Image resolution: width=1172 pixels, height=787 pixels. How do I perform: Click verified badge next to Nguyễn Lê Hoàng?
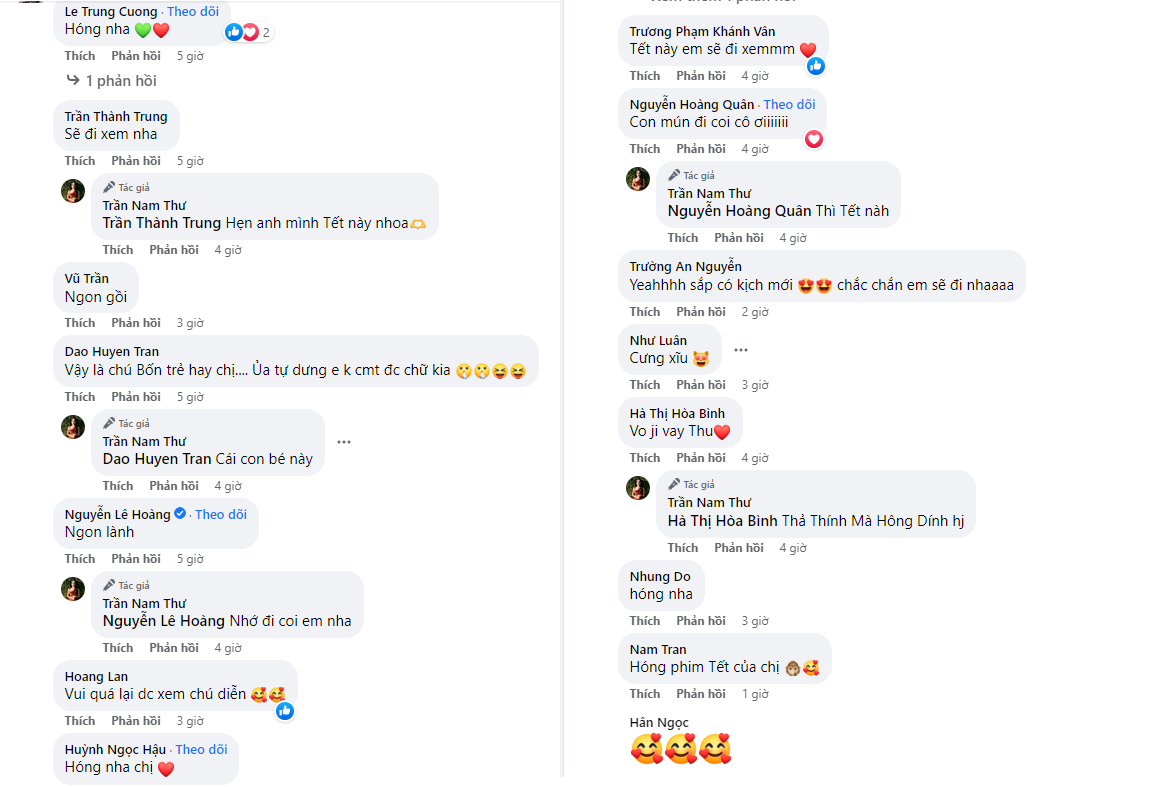point(181,514)
